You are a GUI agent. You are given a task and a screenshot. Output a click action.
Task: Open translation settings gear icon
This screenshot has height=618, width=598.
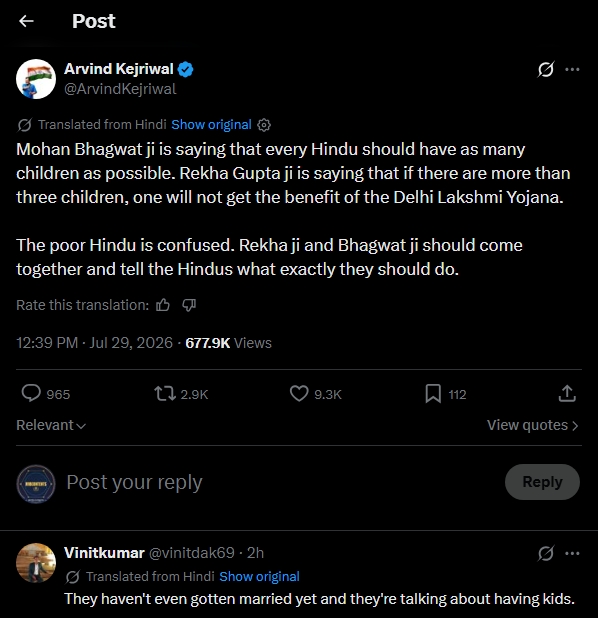click(x=264, y=125)
